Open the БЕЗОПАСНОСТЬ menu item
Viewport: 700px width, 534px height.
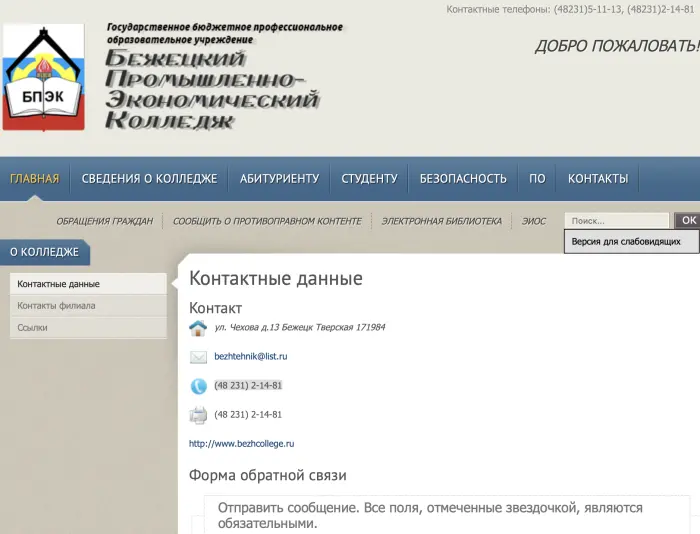[463, 179]
